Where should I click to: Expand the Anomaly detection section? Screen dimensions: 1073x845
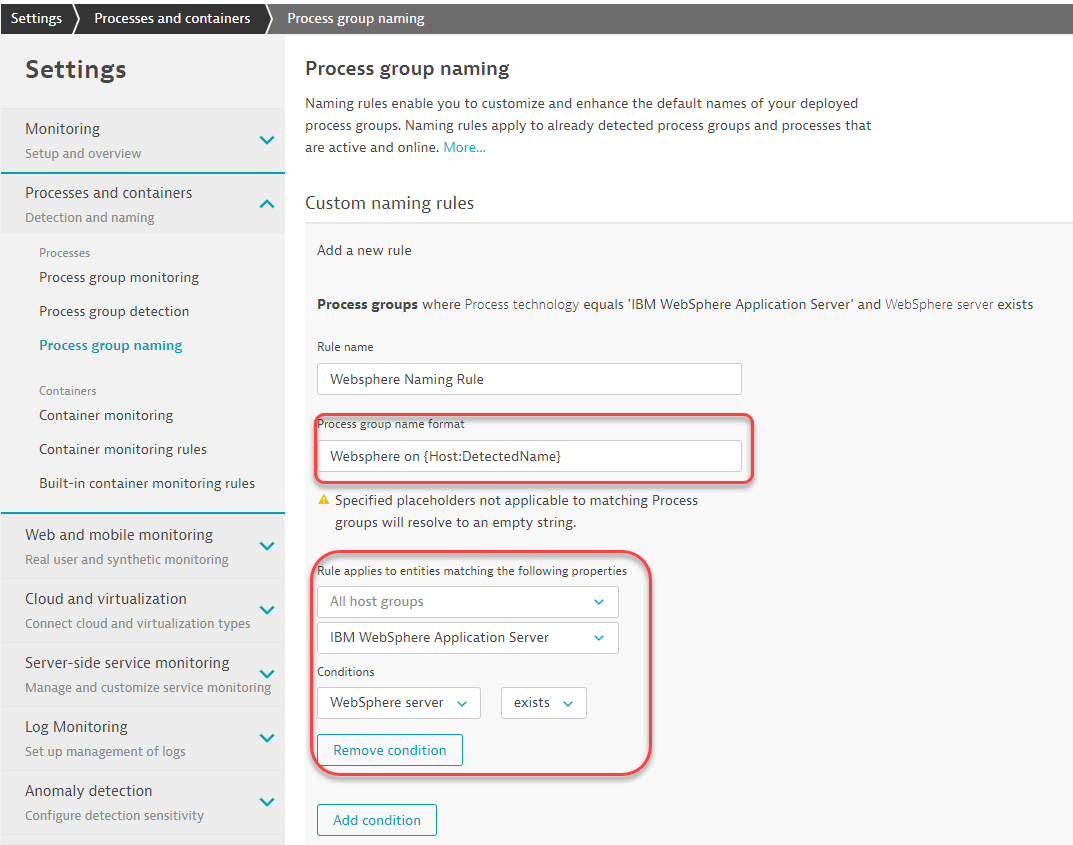(x=267, y=802)
